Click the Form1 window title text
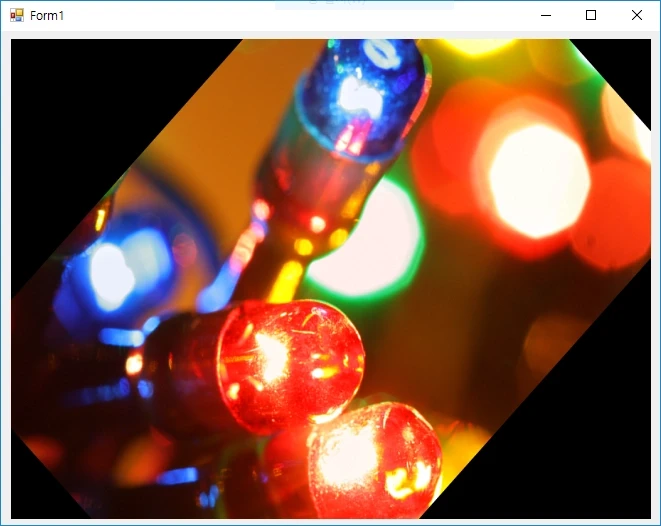 point(47,15)
